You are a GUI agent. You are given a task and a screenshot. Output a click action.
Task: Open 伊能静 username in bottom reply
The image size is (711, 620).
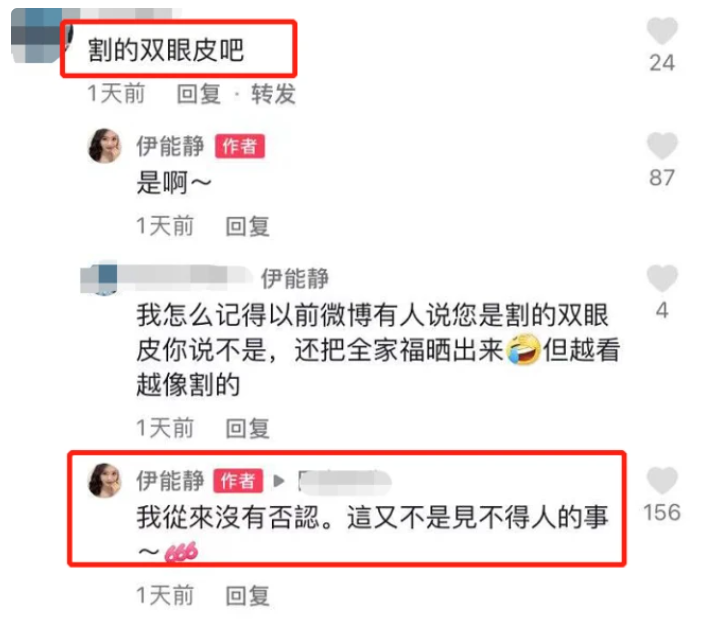point(170,481)
